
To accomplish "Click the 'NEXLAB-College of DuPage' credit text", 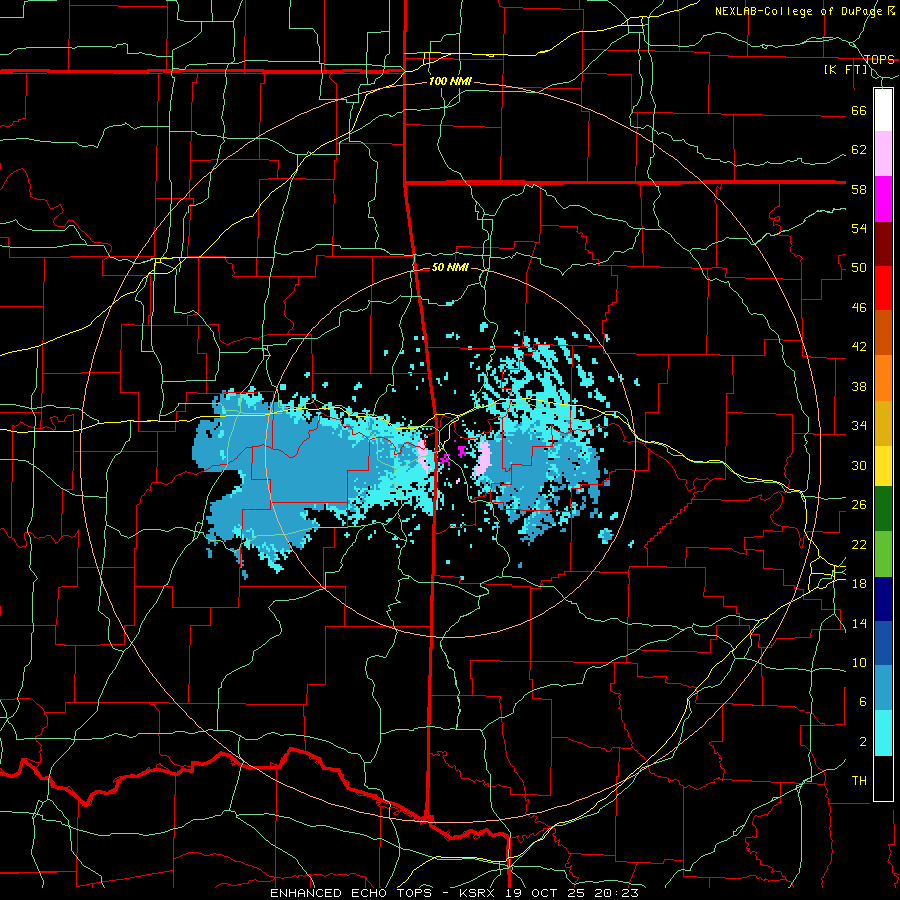I will click(798, 11).
